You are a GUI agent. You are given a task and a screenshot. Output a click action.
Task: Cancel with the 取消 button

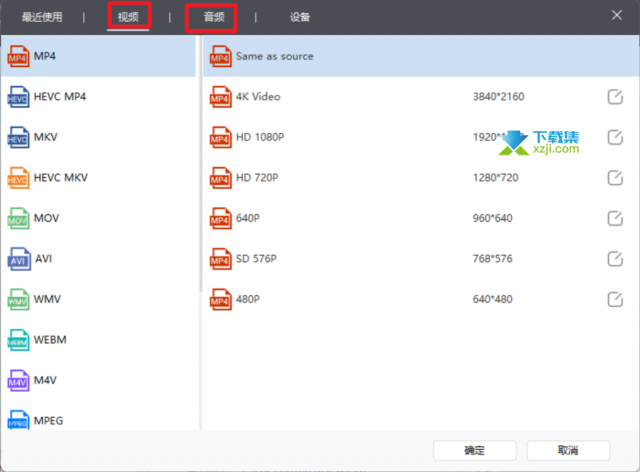tap(568, 450)
